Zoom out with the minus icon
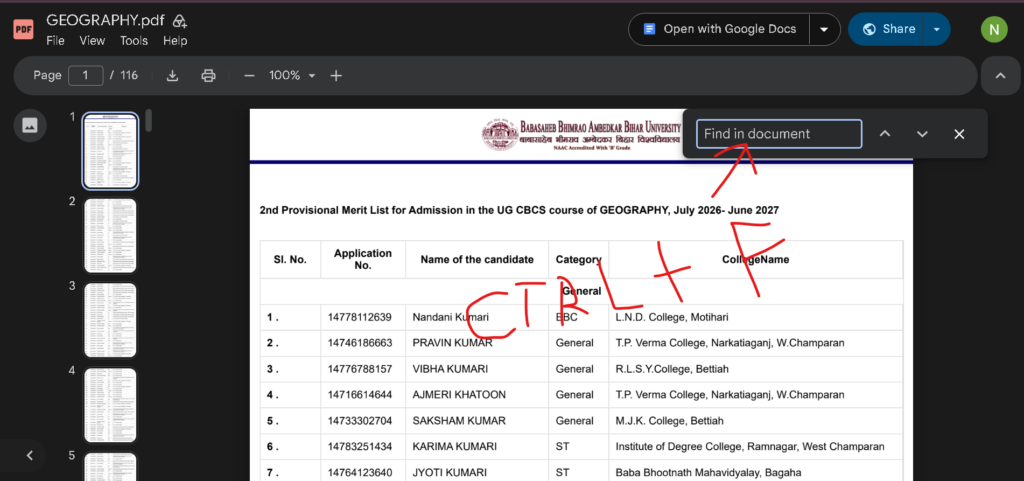Screen dimensions: 1024x481 (x=249, y=76)
